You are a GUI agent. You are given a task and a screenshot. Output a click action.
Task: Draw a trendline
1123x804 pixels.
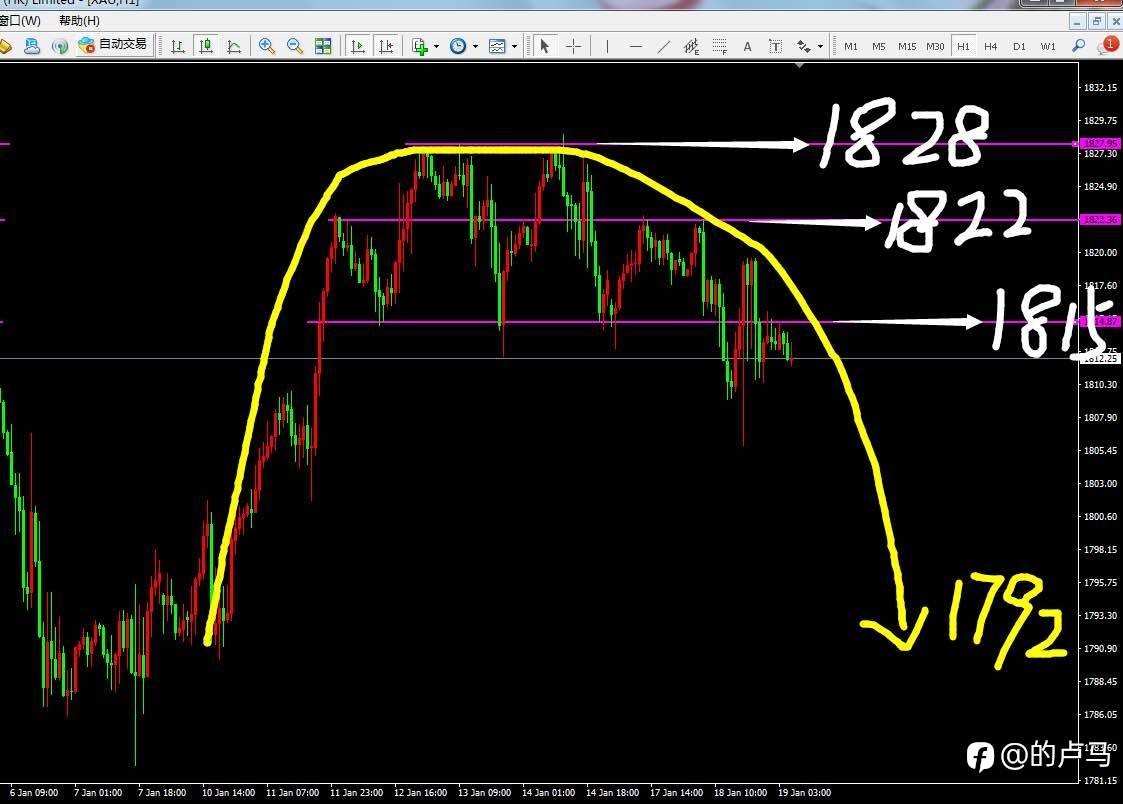pos(663,47)
